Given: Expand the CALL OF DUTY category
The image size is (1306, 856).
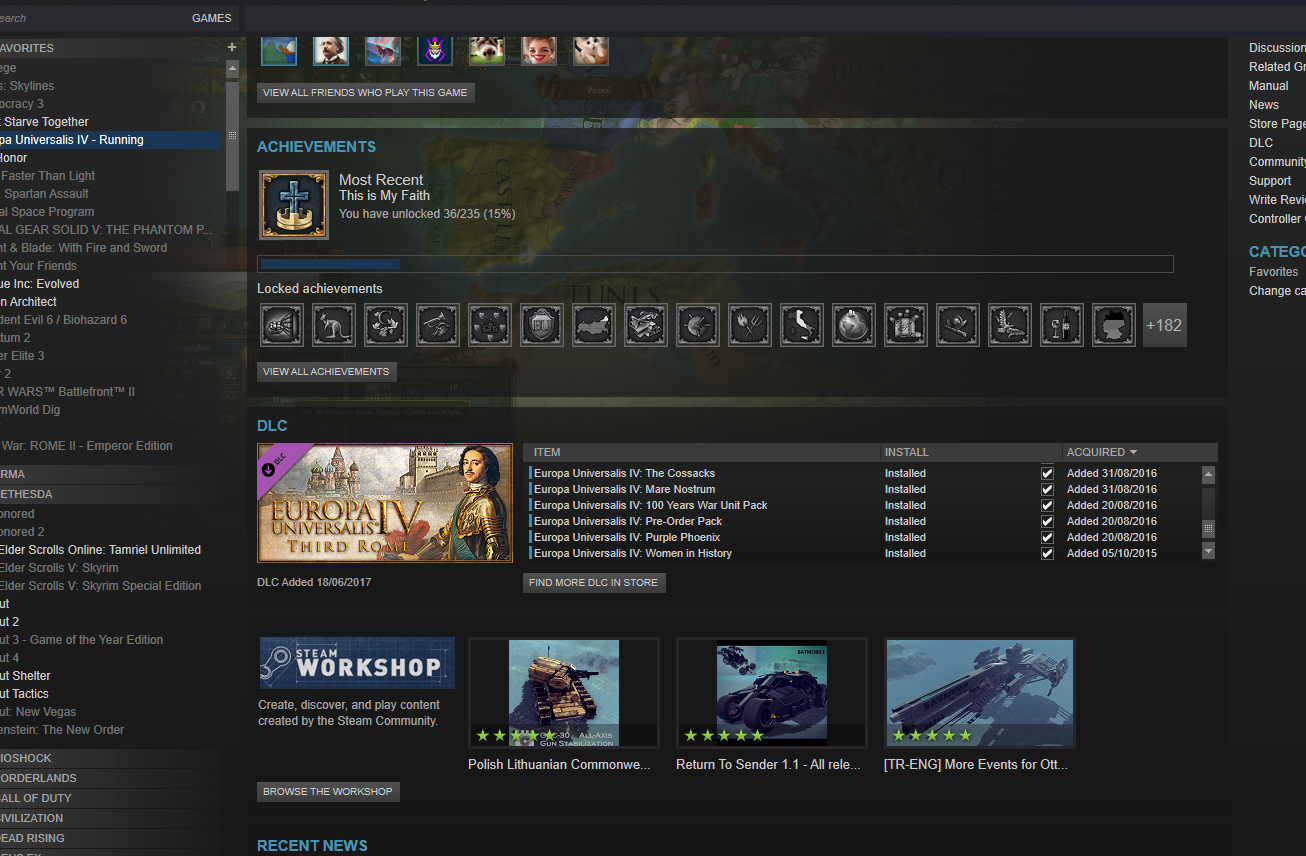Looking at the screenshot, I should click(111, 798).
